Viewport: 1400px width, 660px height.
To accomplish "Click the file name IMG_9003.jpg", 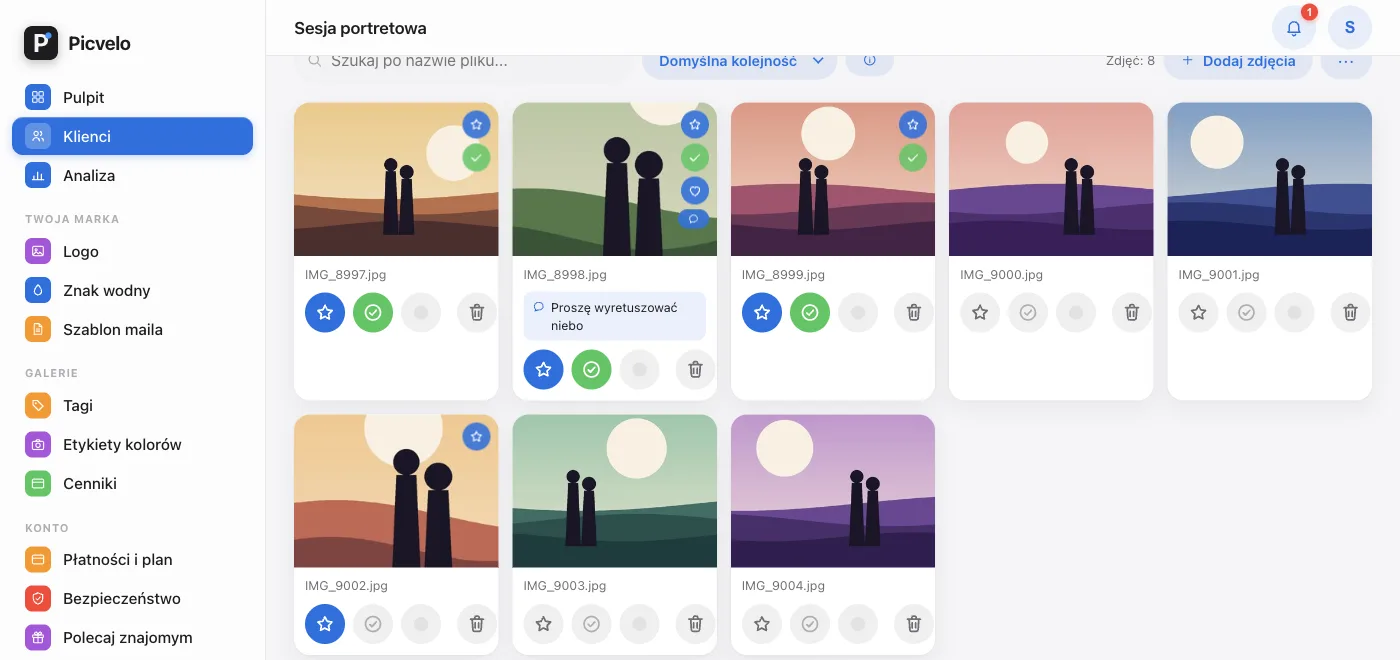I will coord(565,586).
